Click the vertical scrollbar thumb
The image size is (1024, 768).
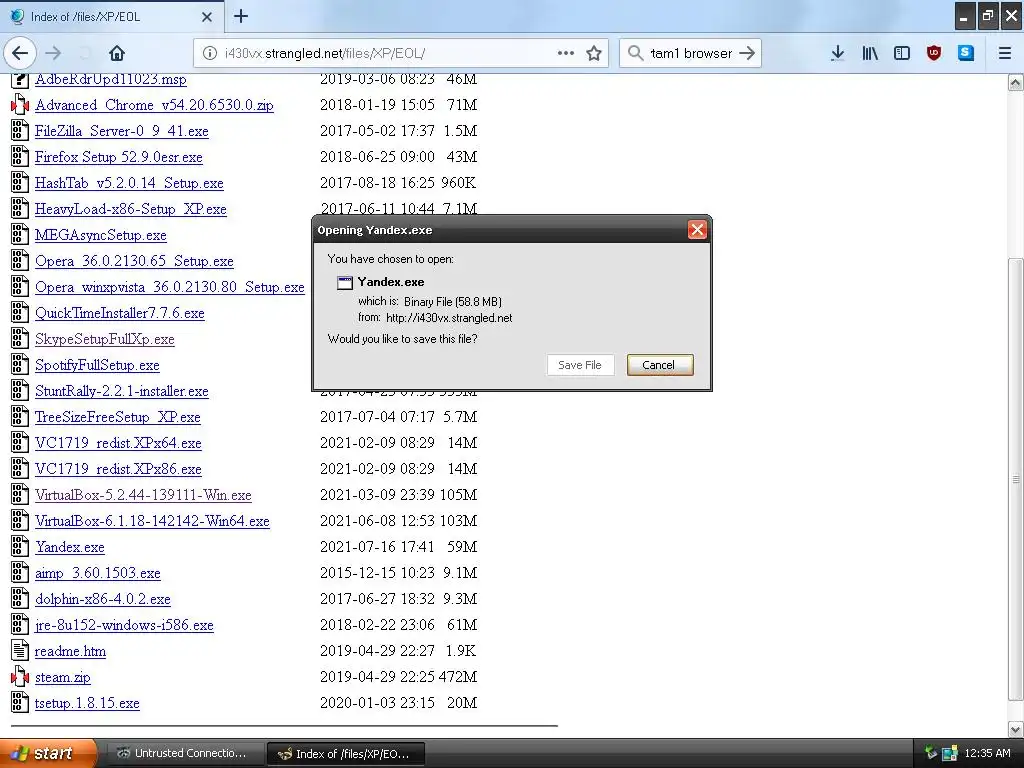[1016, 479]
